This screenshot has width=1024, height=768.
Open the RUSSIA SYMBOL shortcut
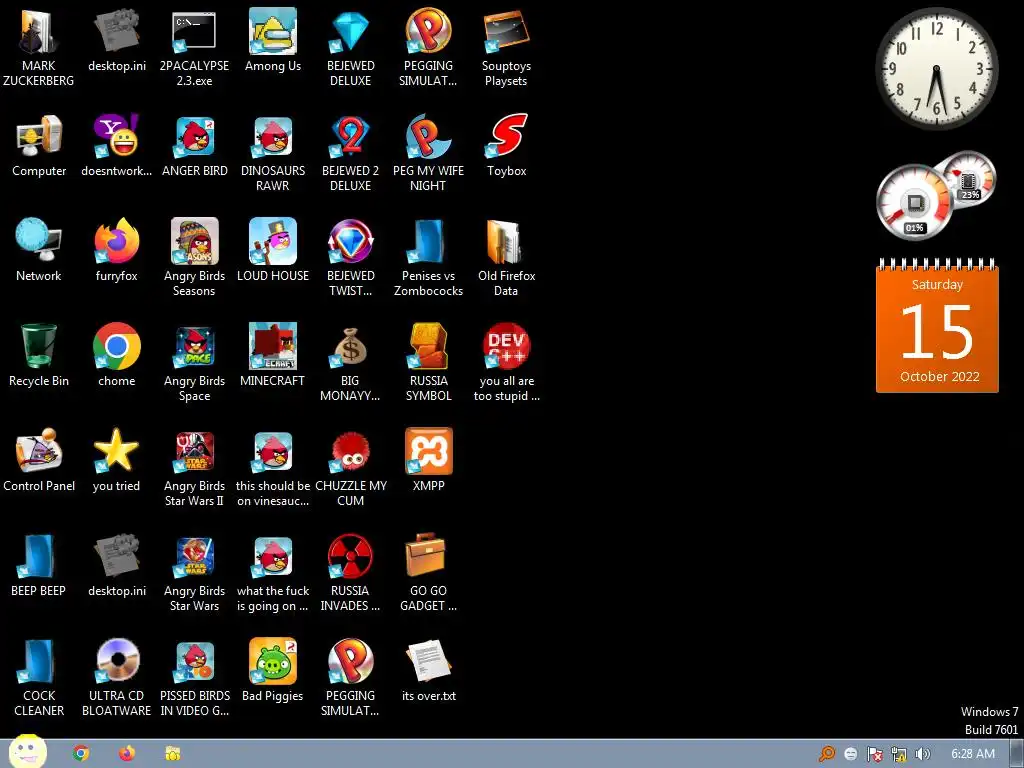pos(428,347)
